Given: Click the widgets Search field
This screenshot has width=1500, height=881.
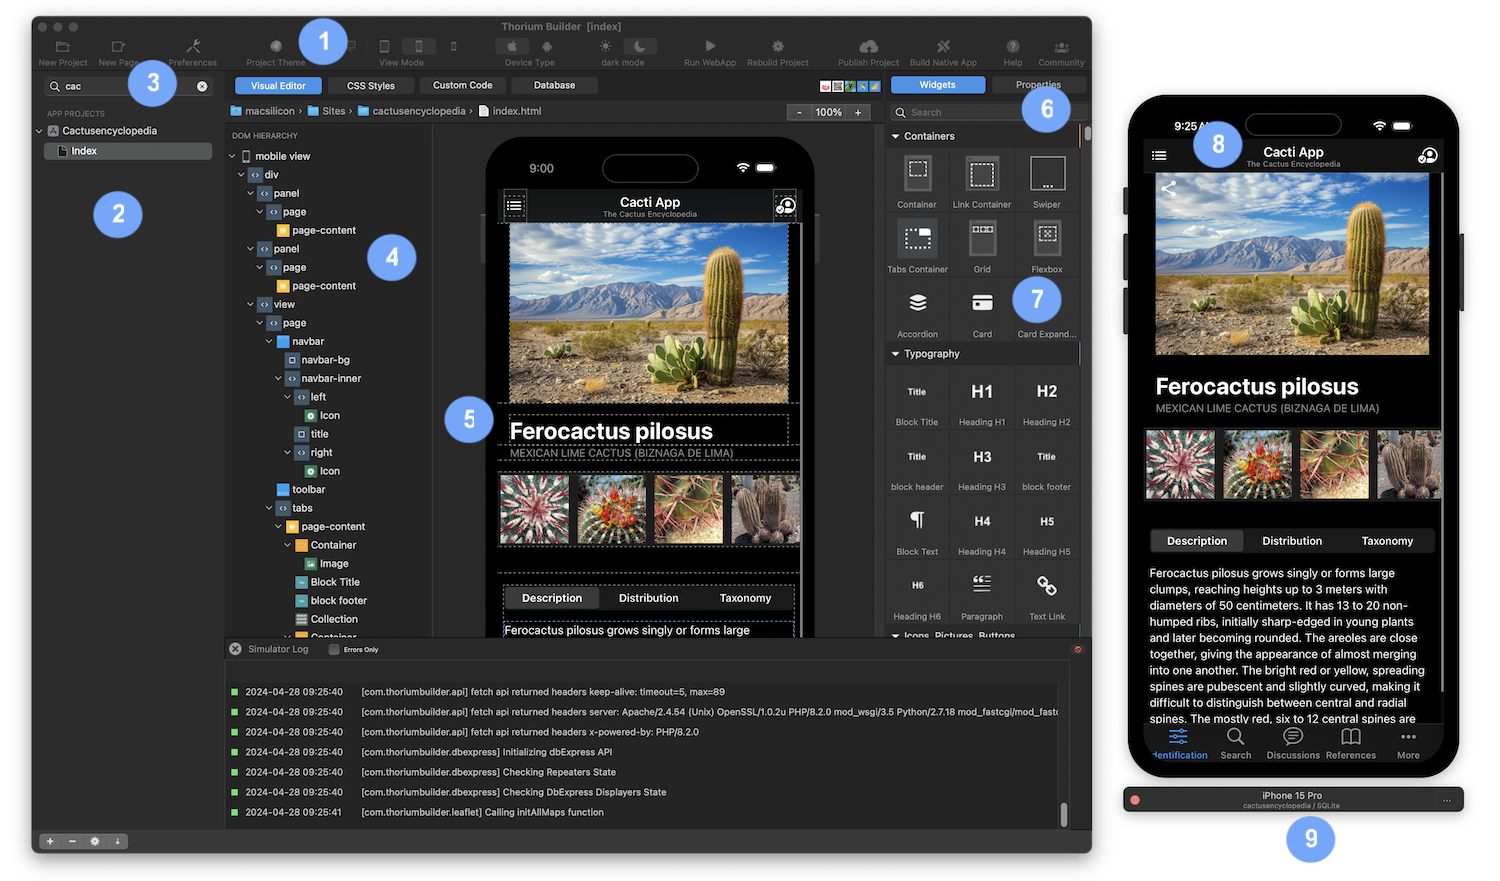Looking at the screenshot, I should pyautogui.click(x=960, y=113).
